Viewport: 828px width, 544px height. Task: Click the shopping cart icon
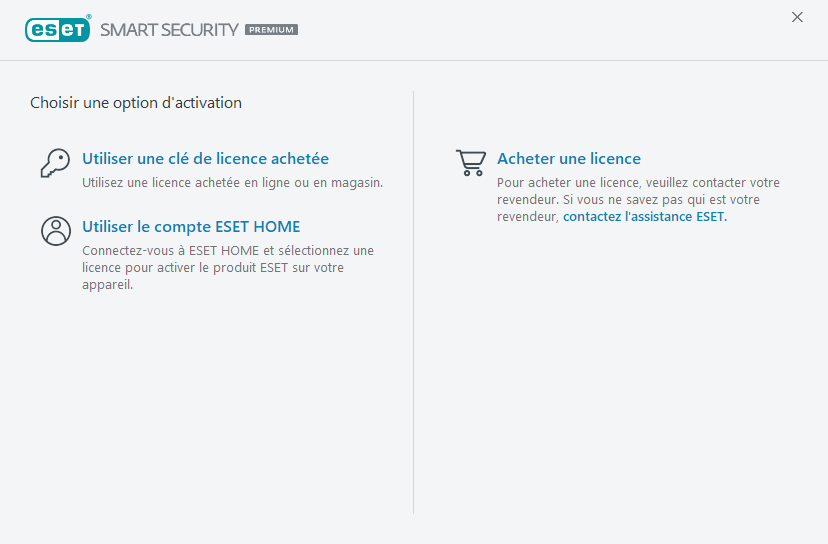click(470, 163)
